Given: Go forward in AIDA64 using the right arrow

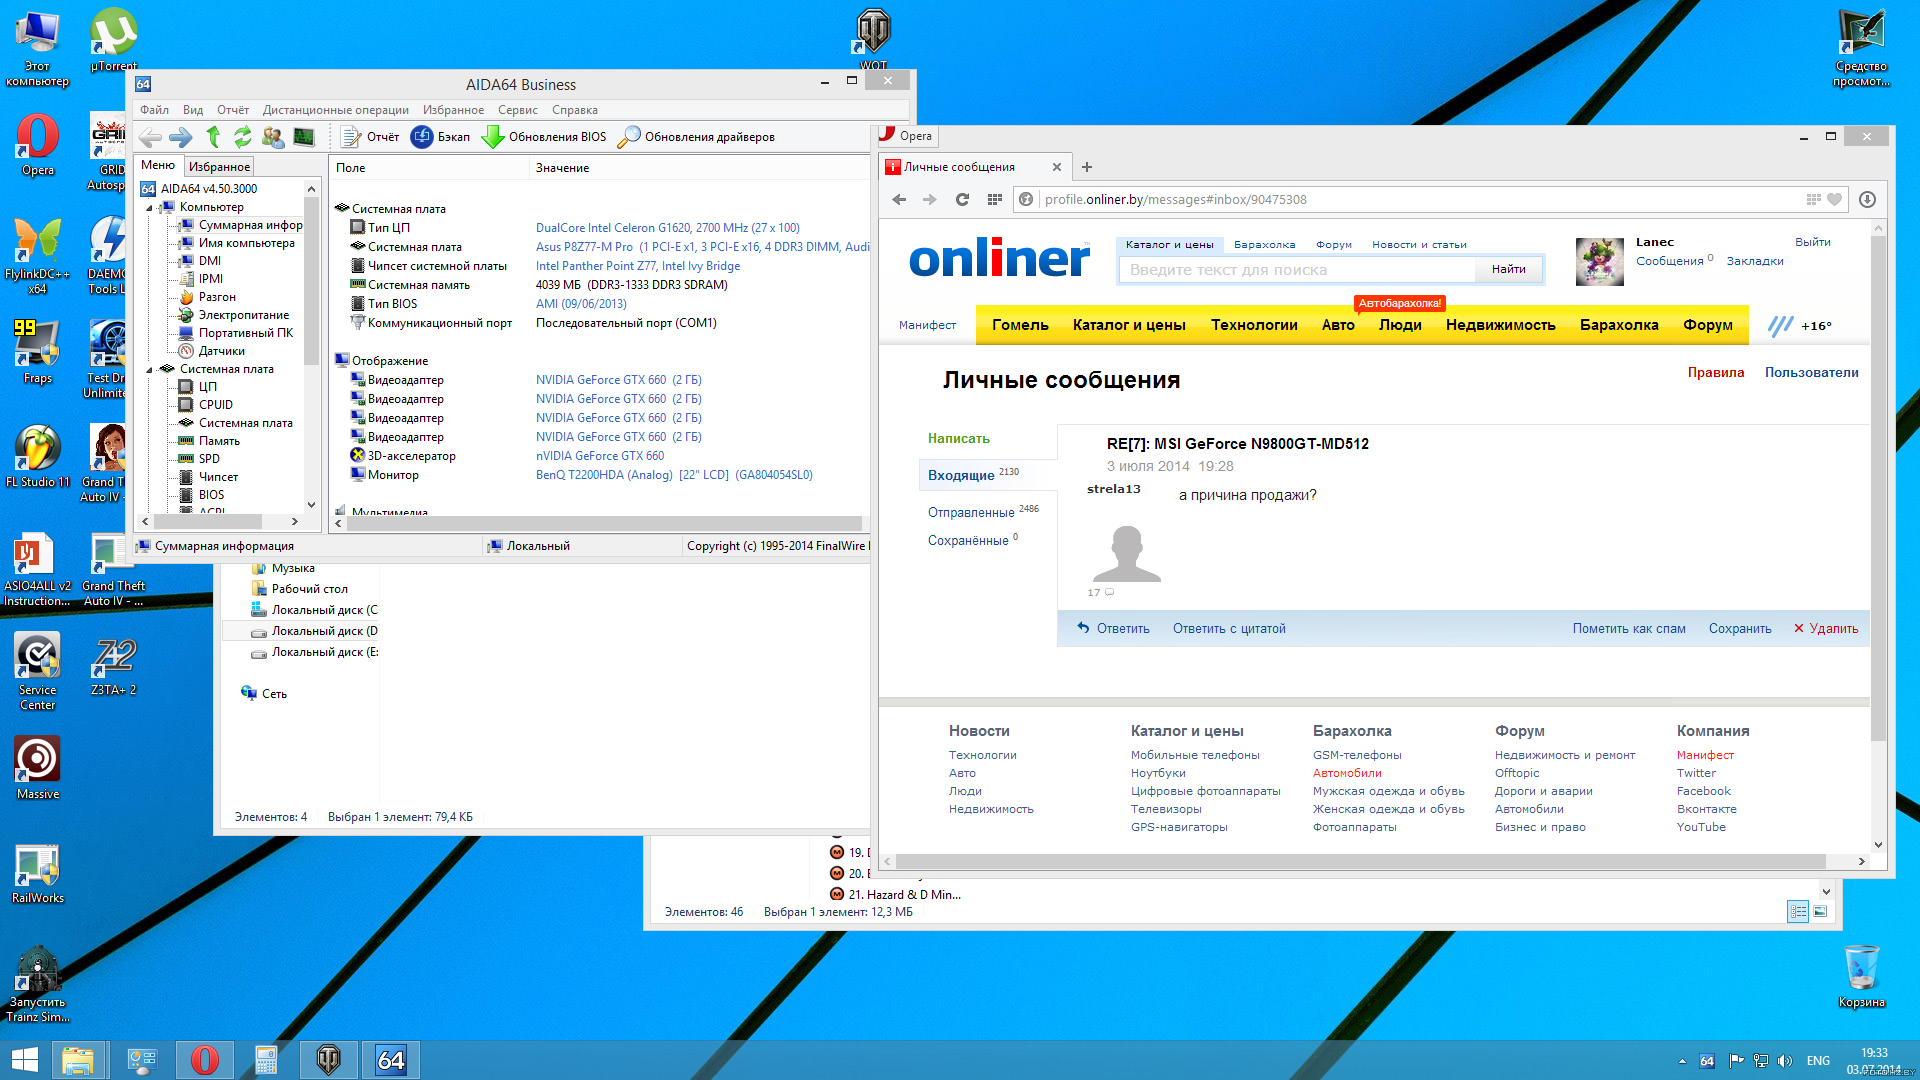Looking at the screenshot, I should (181, 137).
